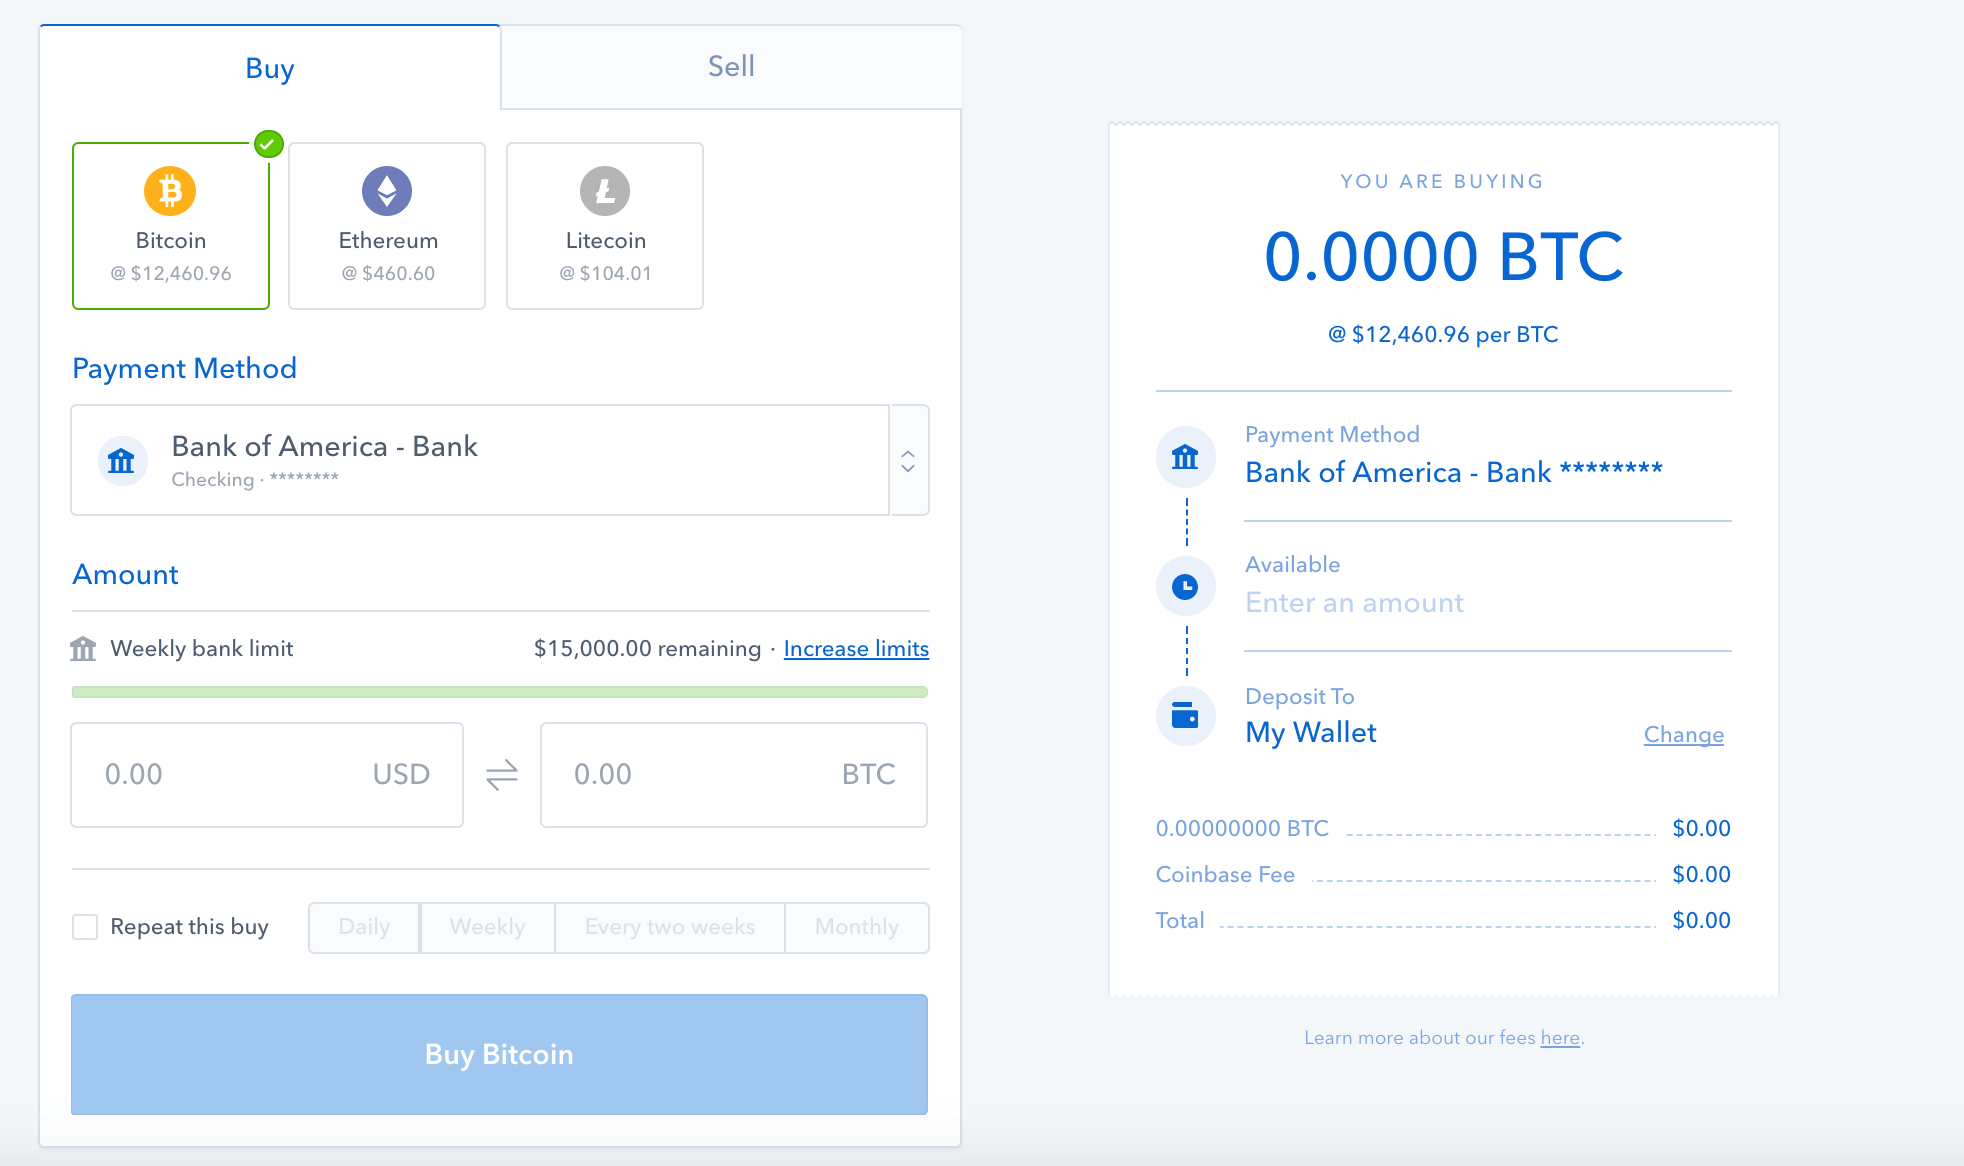The width and height of the screenshot is (1964, 1166).
Task: Toggle the Repeat this buy checkbox
Action: 86,926
